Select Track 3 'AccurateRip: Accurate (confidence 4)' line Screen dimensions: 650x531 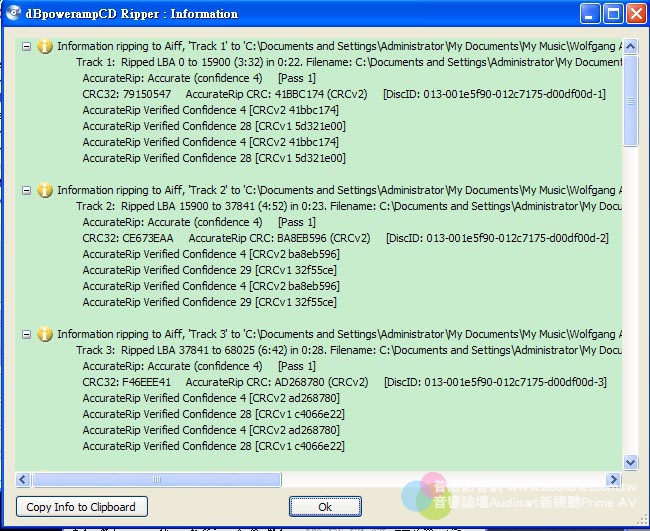(199, 366)
